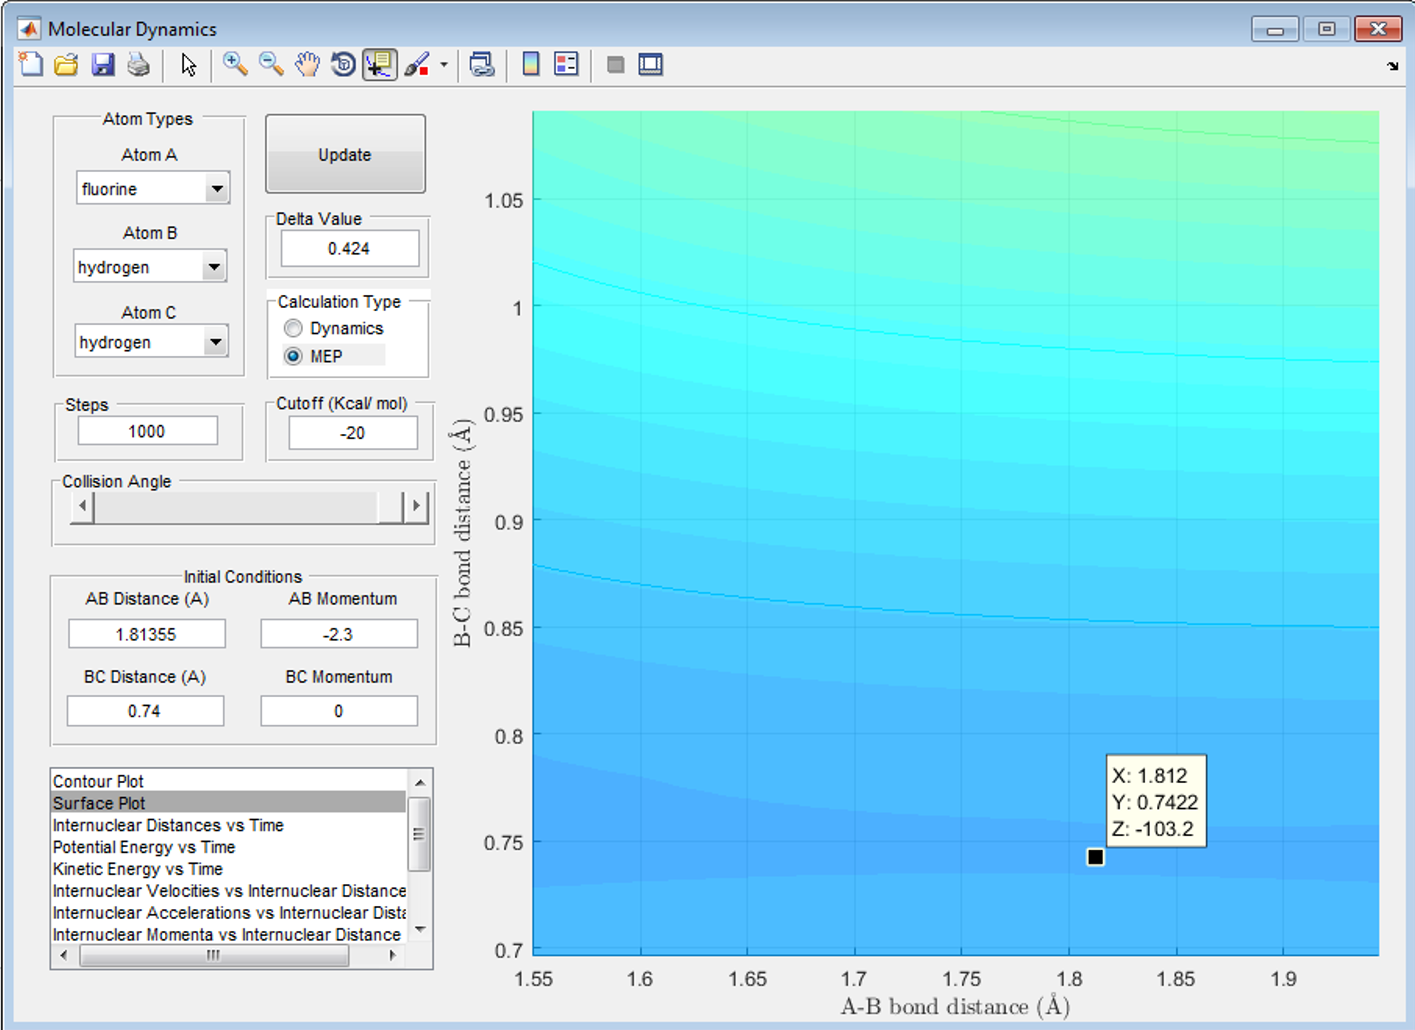The image size is (1415, 1030).
Task: Select Contour Plot in the plot list
Action: [x=98, y=781]
